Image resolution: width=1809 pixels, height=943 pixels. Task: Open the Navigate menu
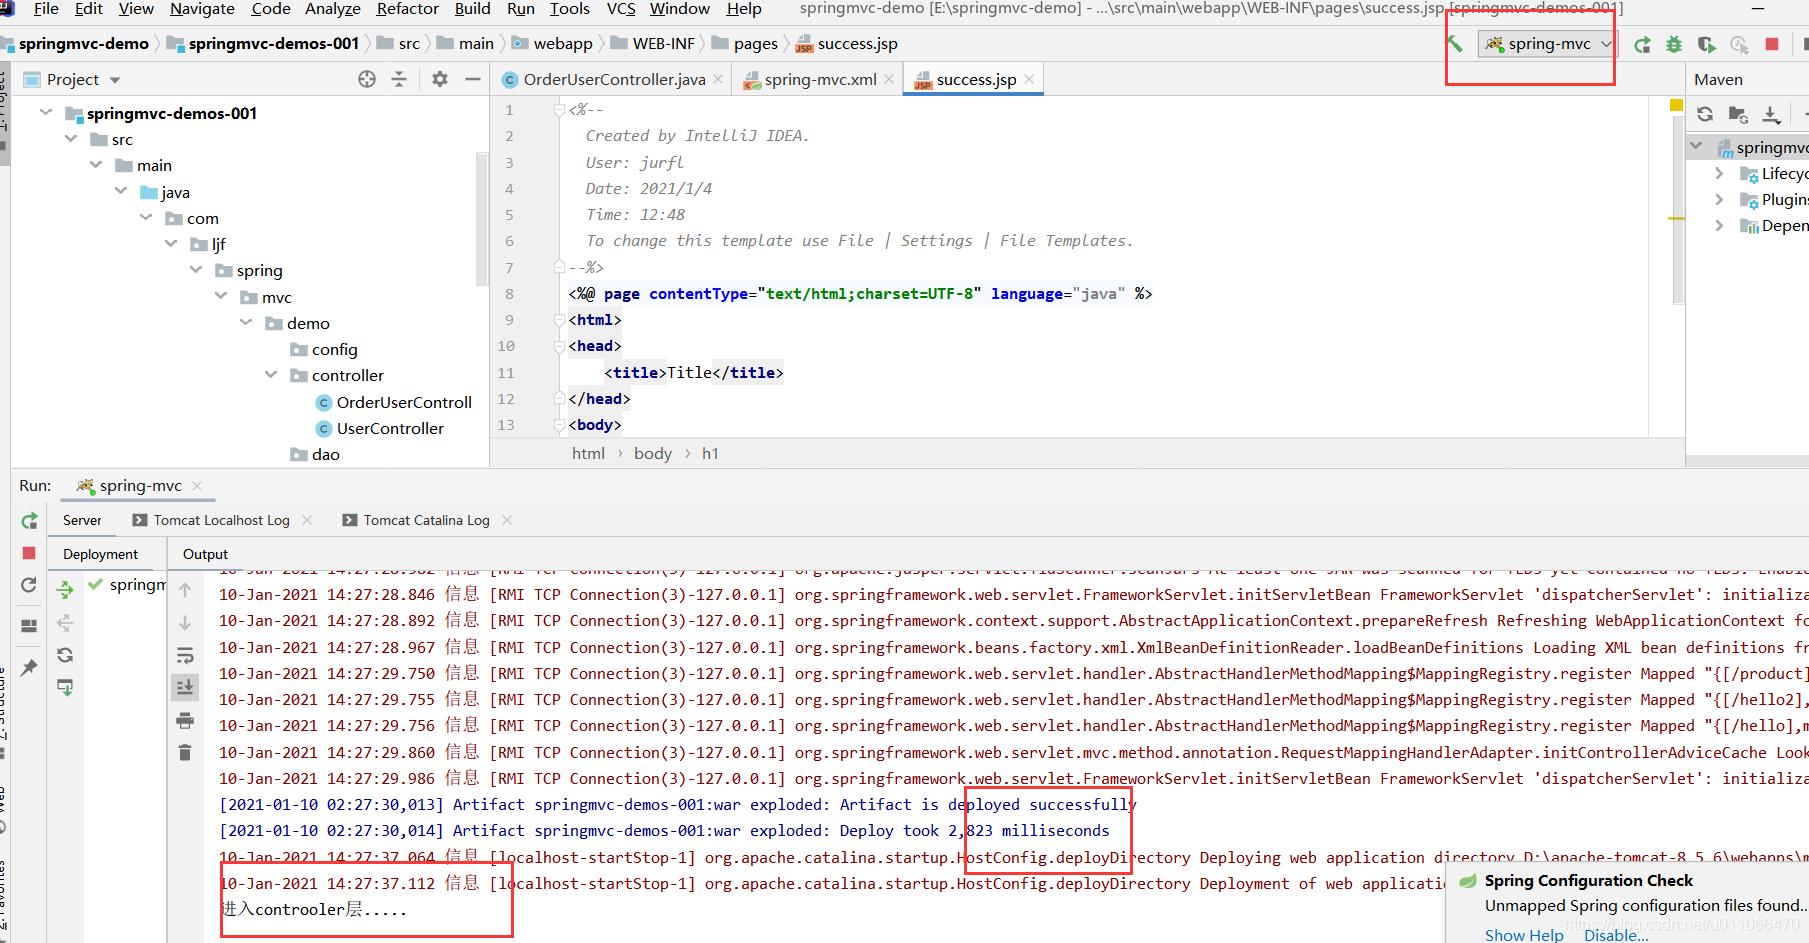click(x=202, y=9)
